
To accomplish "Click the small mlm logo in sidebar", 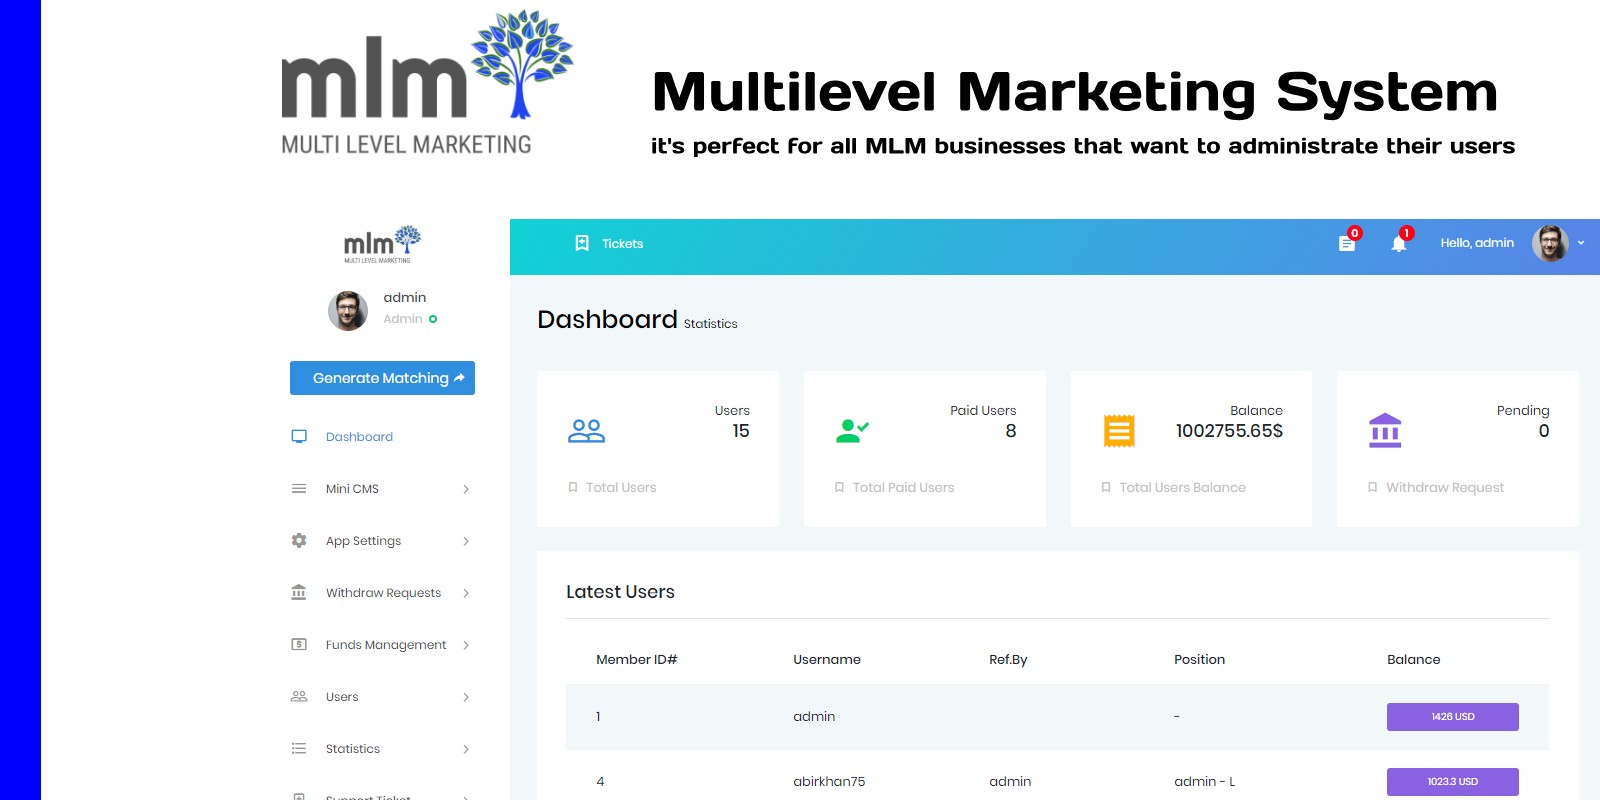I will pyautogui.click(x=382, y=244).
